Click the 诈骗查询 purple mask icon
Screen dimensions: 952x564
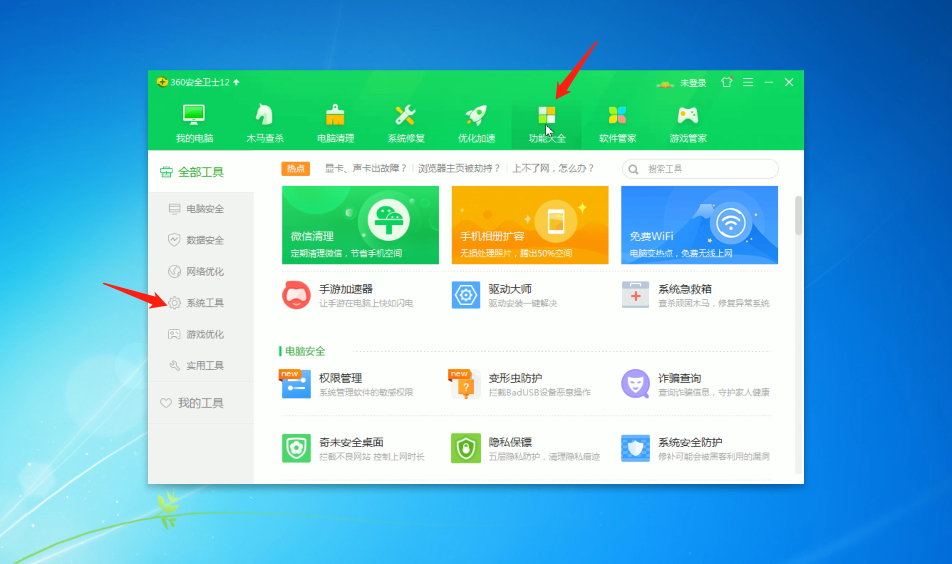[635, 384]
